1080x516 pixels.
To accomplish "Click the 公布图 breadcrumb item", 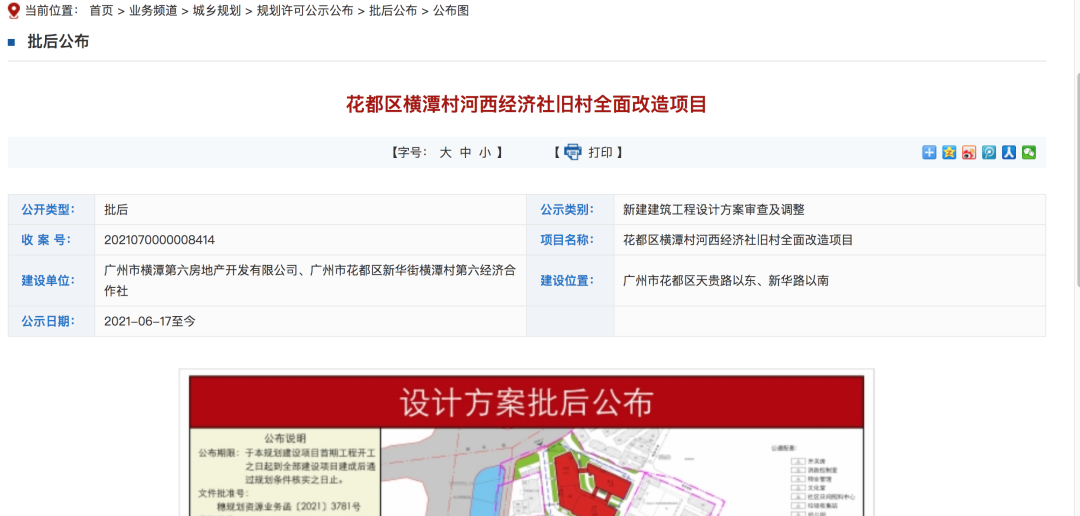I will point(451,11).
